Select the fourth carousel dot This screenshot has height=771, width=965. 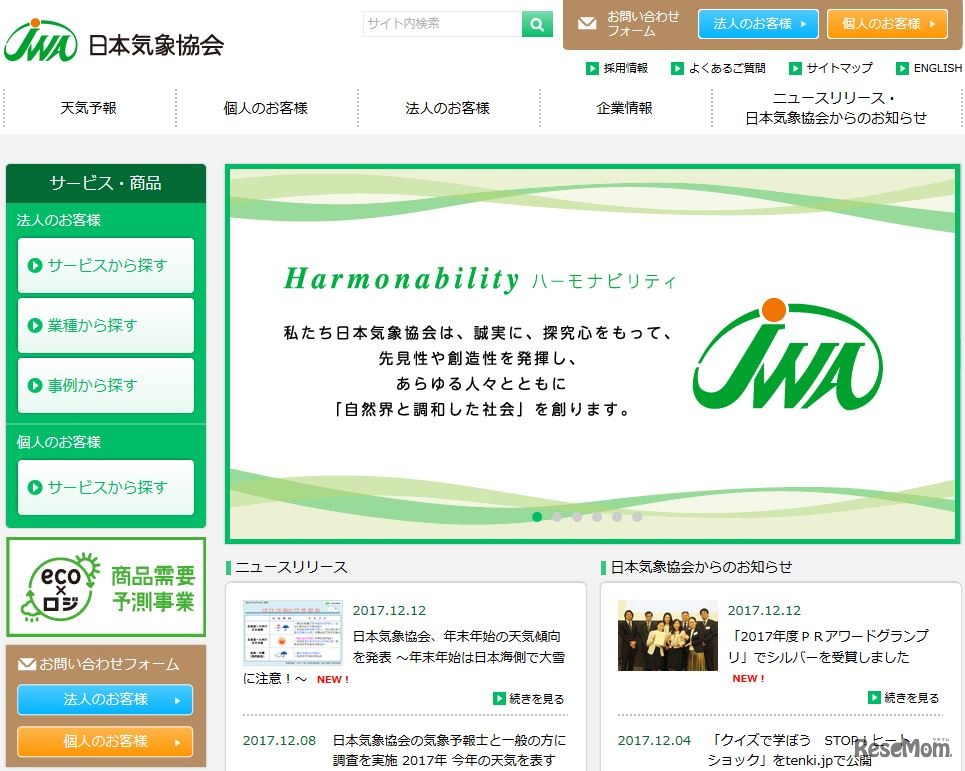597,517
